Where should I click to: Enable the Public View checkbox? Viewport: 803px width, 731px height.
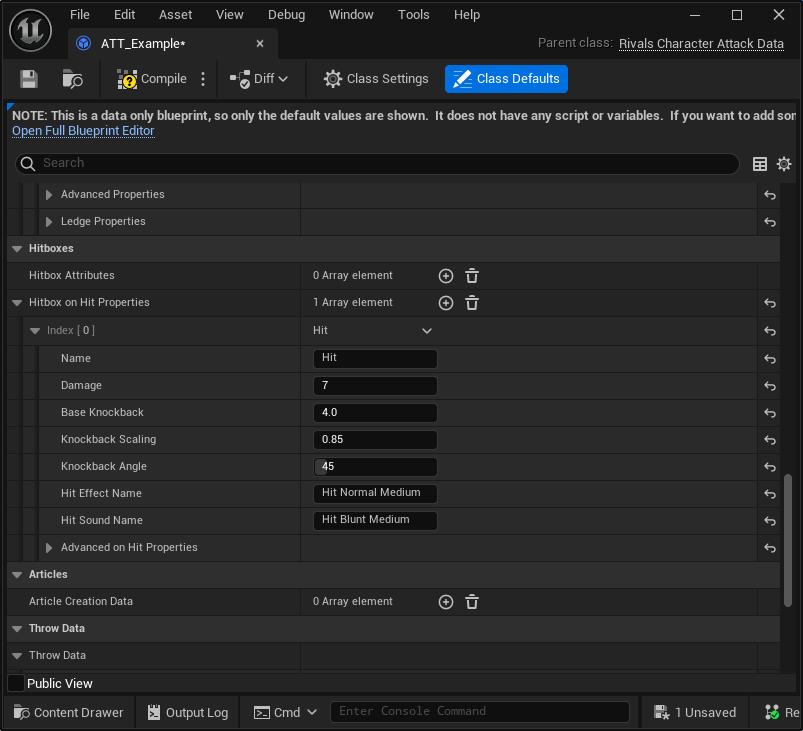coord(16,683)
